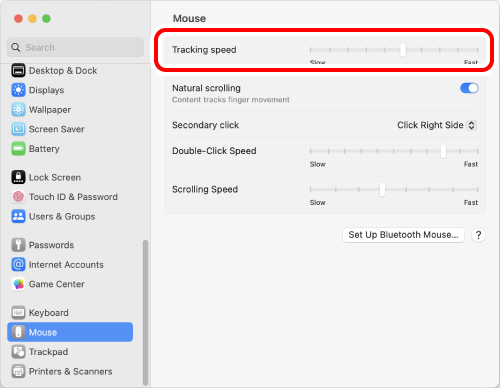Click the Screen Saver icon

point(18,129)
